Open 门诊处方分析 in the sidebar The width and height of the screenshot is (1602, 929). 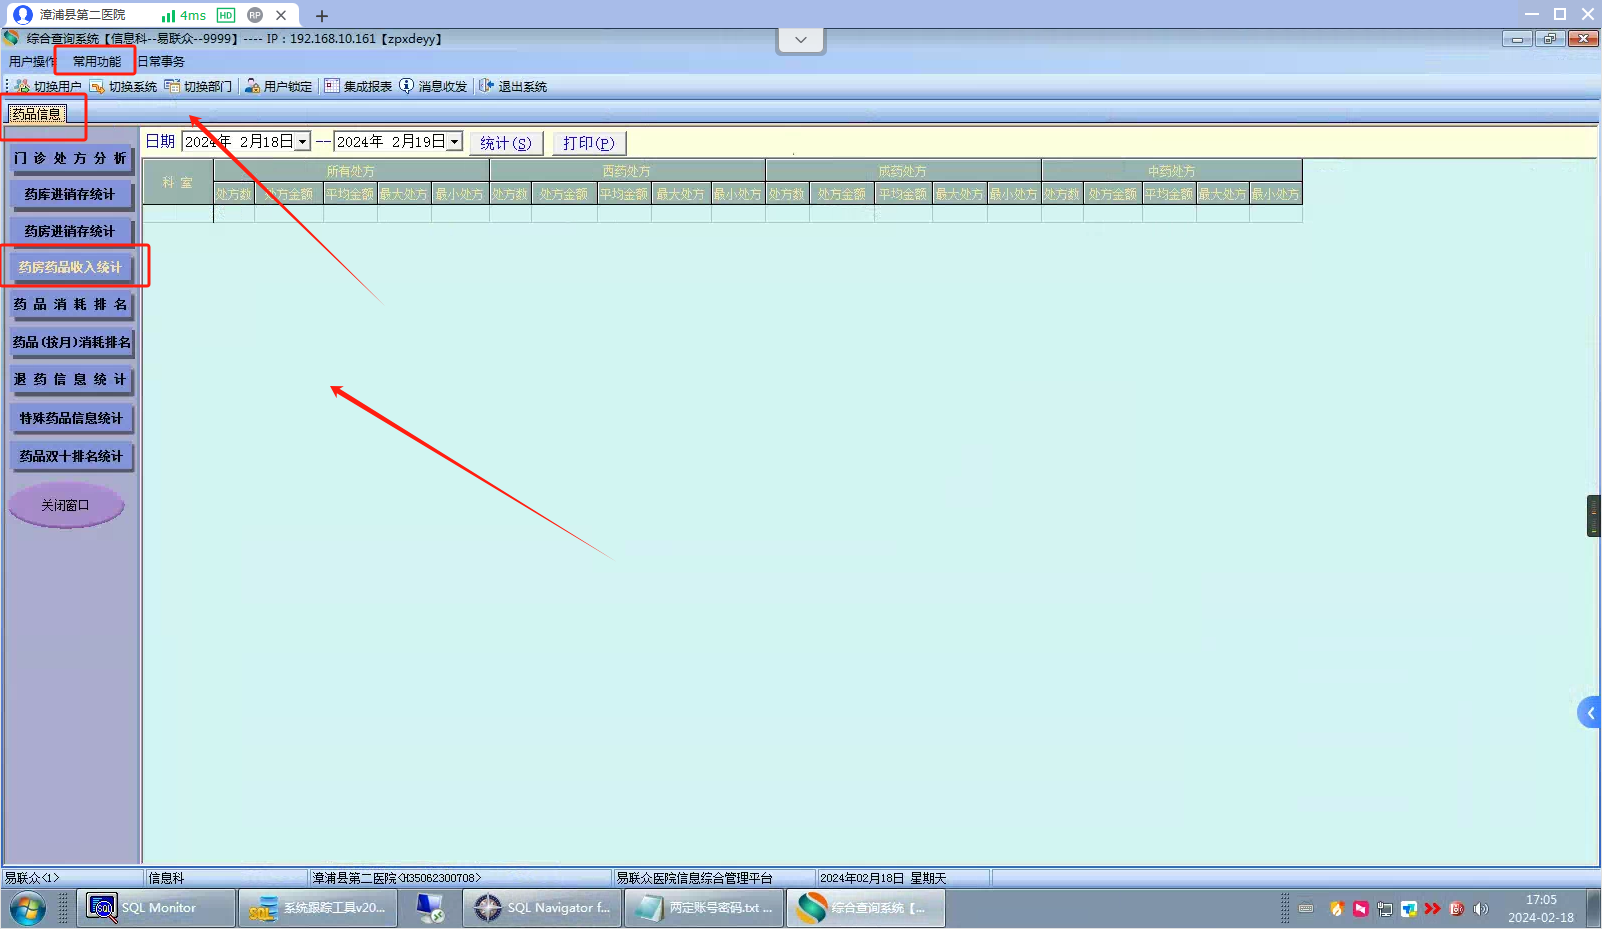(71, 158)
